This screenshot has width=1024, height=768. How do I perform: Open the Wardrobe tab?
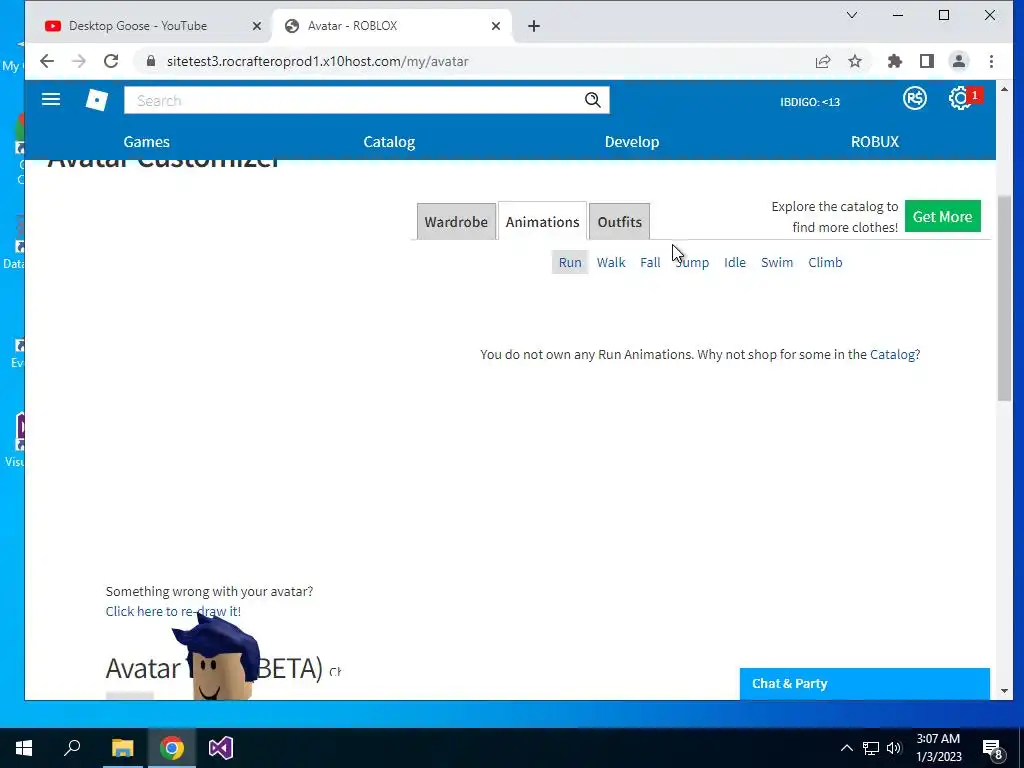(456, 222)
